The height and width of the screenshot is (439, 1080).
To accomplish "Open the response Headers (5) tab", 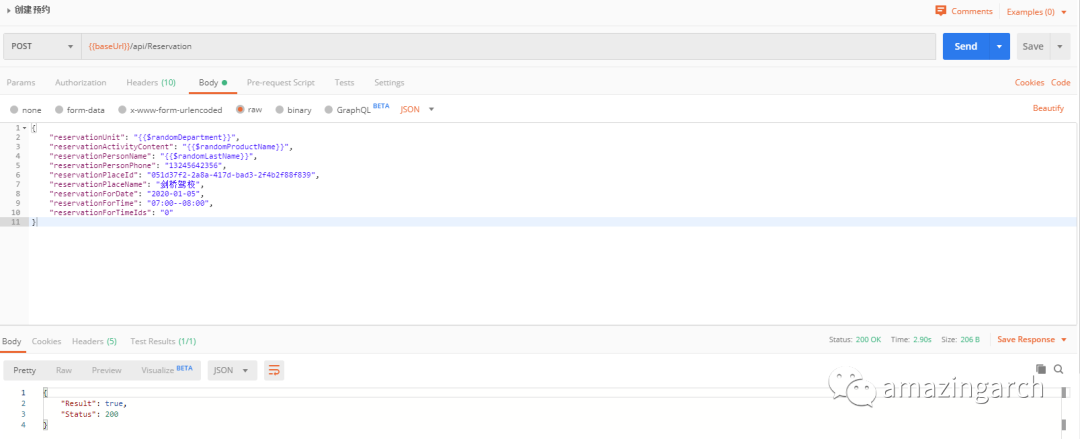I will 94,341.
